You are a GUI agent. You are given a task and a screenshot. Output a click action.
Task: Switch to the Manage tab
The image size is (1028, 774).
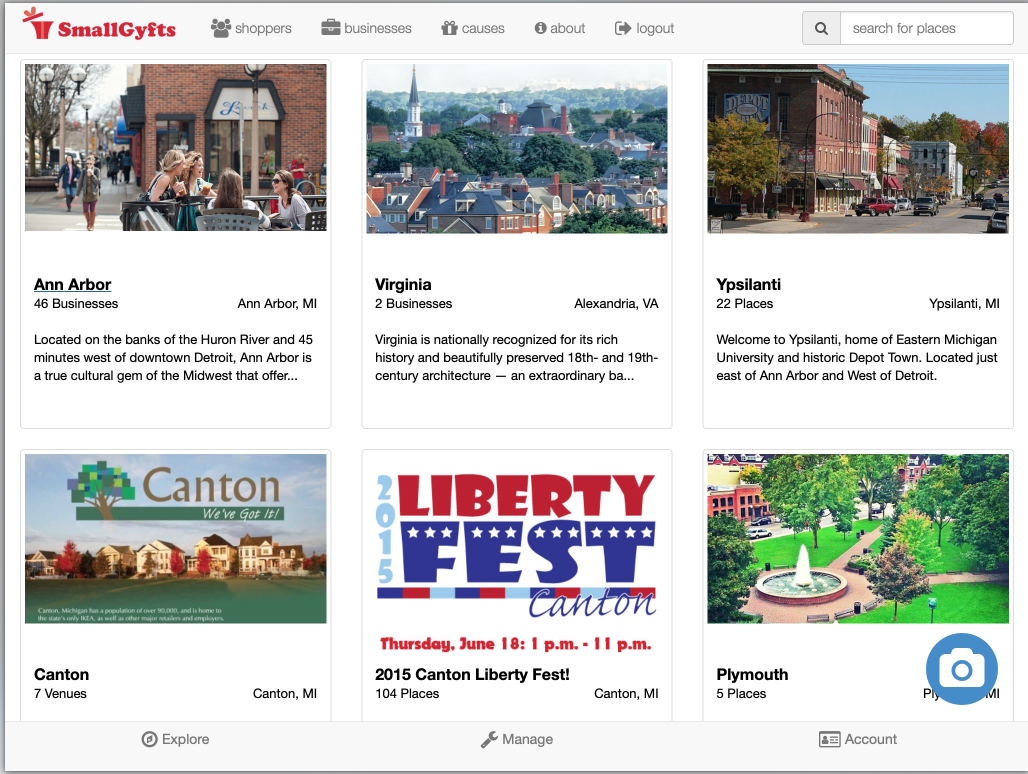coord(517,739)
